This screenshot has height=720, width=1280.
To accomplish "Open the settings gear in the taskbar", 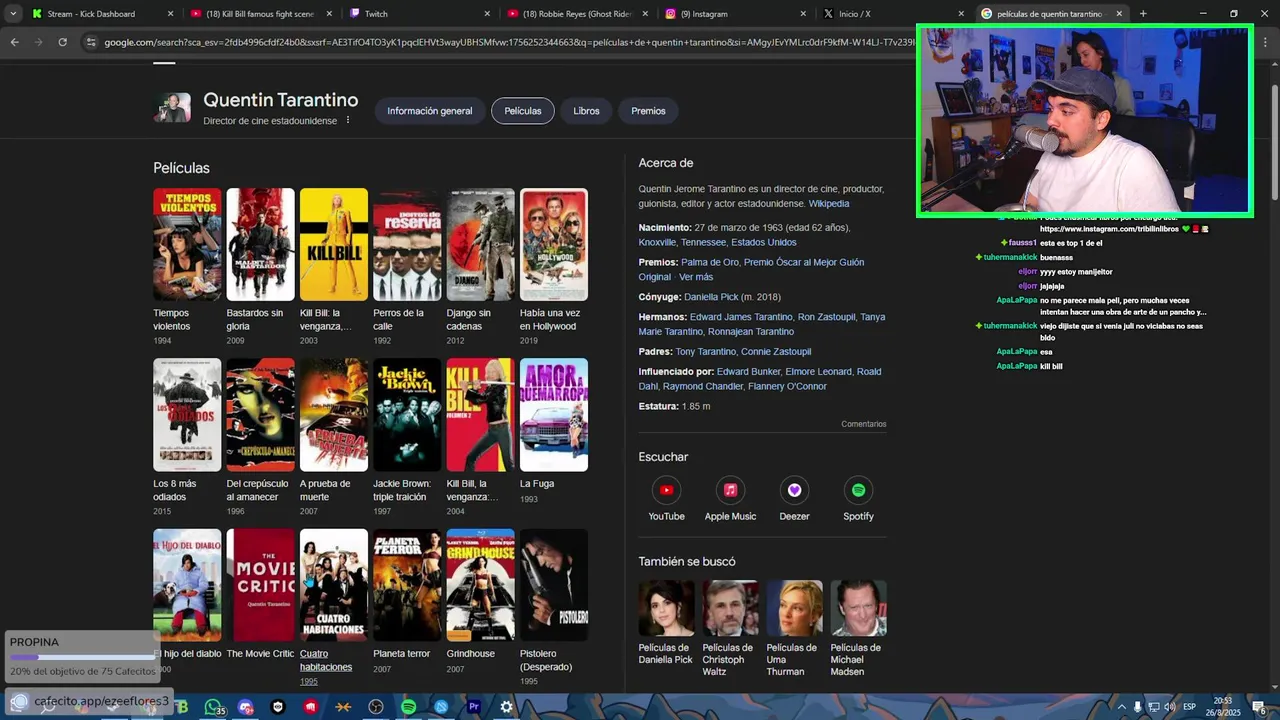I will 506,707.
